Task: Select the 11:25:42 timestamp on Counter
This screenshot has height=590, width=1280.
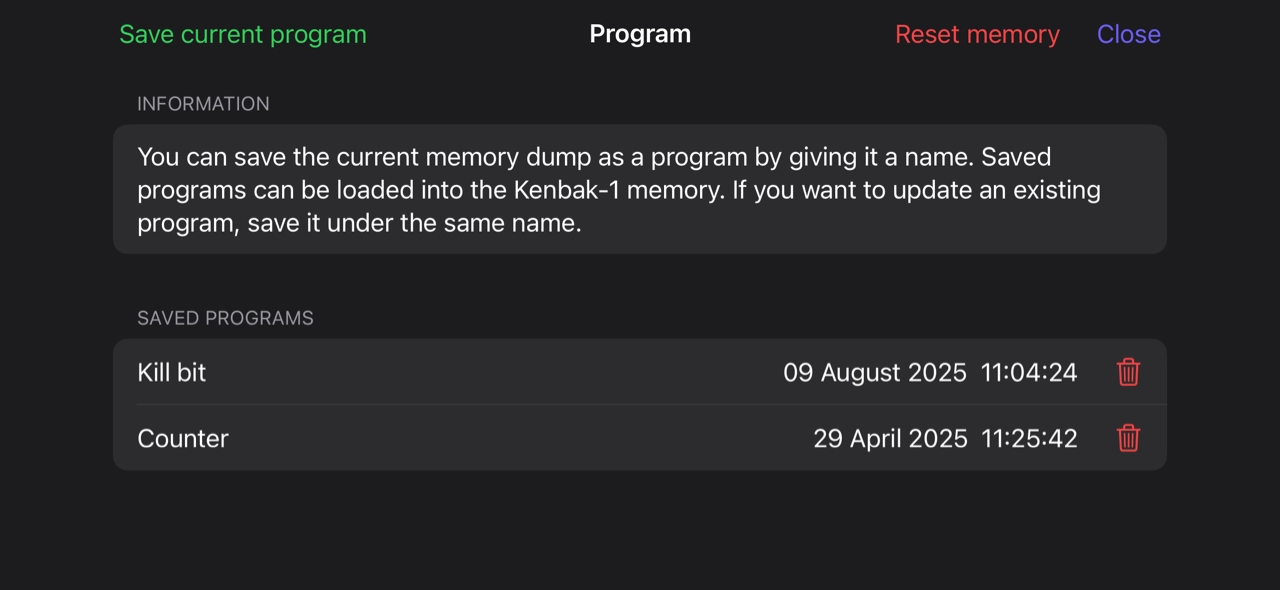Action: pos(1029,438)
